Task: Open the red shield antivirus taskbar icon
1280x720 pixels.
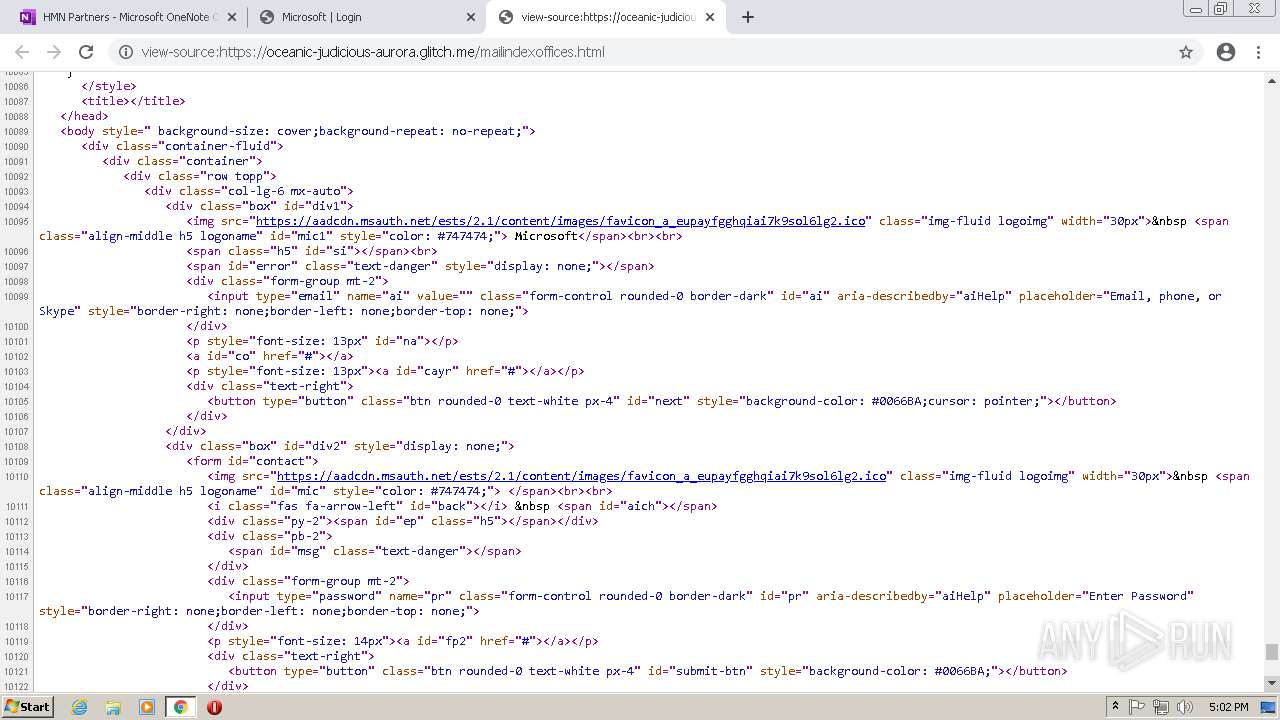Action: [x=214, y=707]
